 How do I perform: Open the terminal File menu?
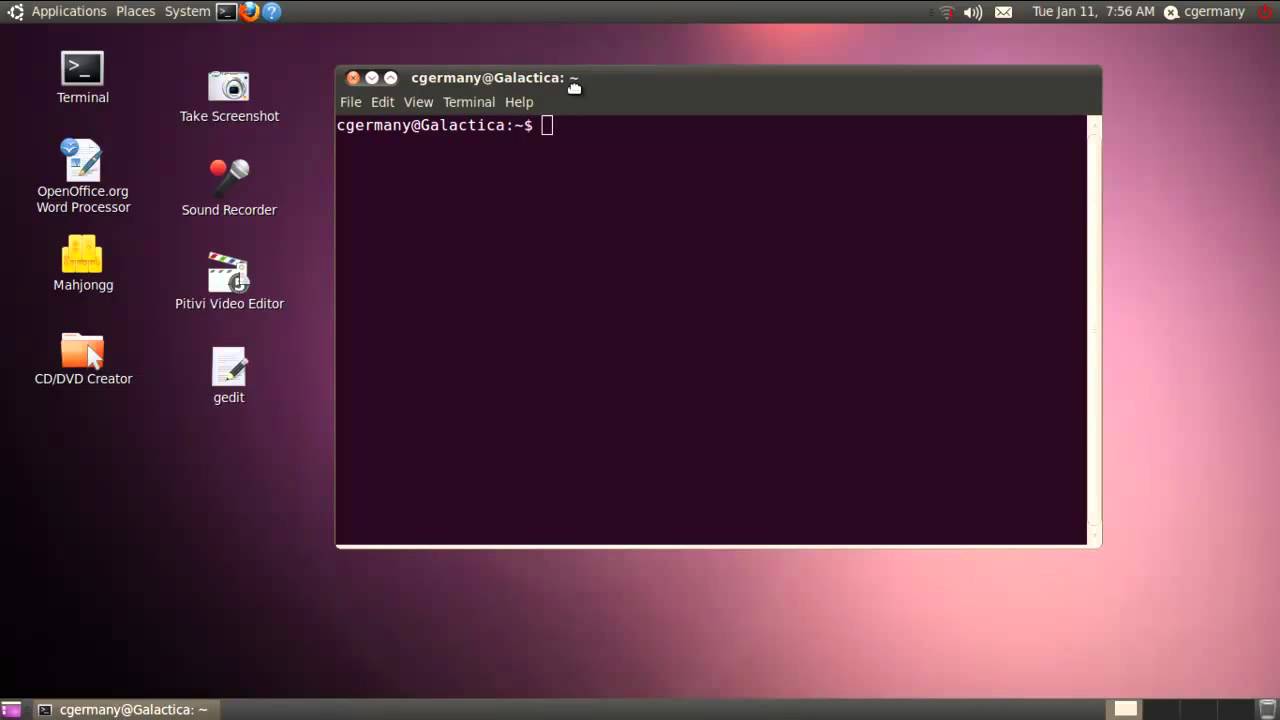[350, 102]
